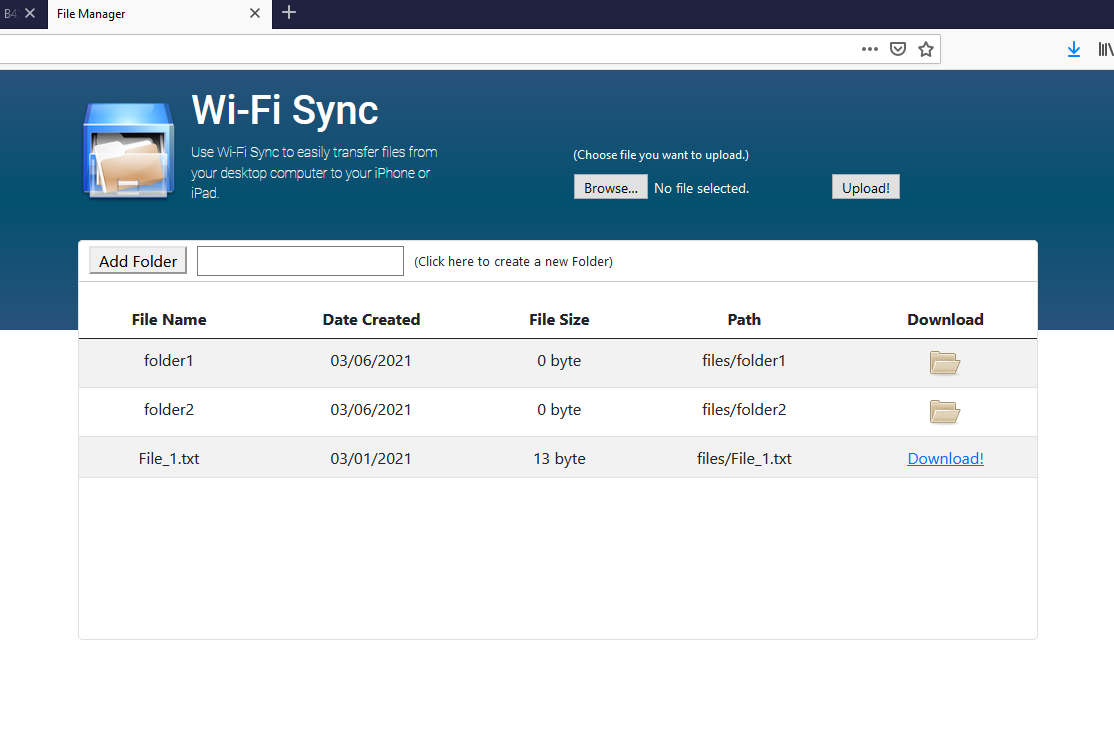This screenshot has width=1114, height=743.
Task: Click the File Size column header
Action: pos(559,320)
